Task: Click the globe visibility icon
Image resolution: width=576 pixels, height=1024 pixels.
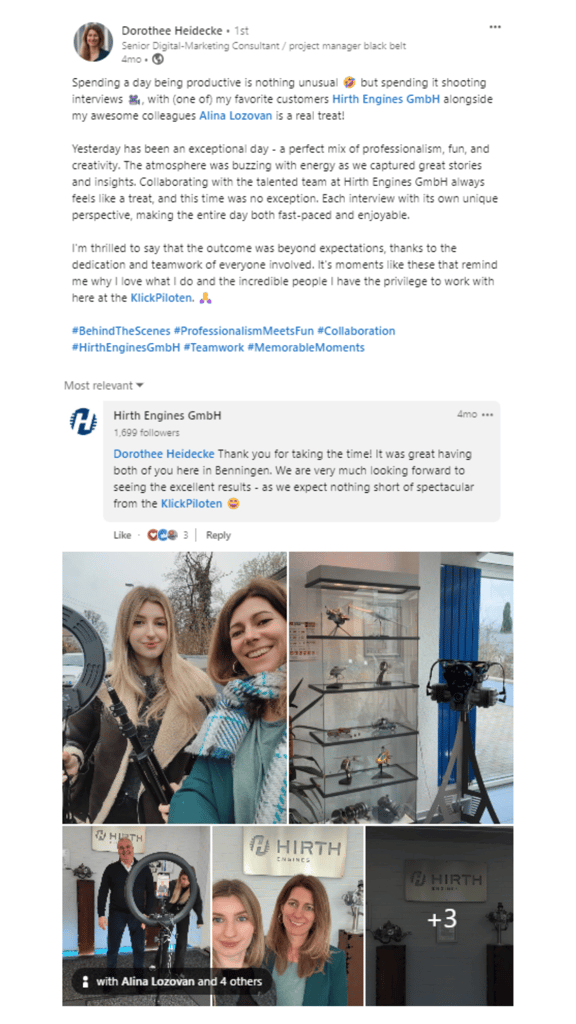Action: tap(157, 59)
